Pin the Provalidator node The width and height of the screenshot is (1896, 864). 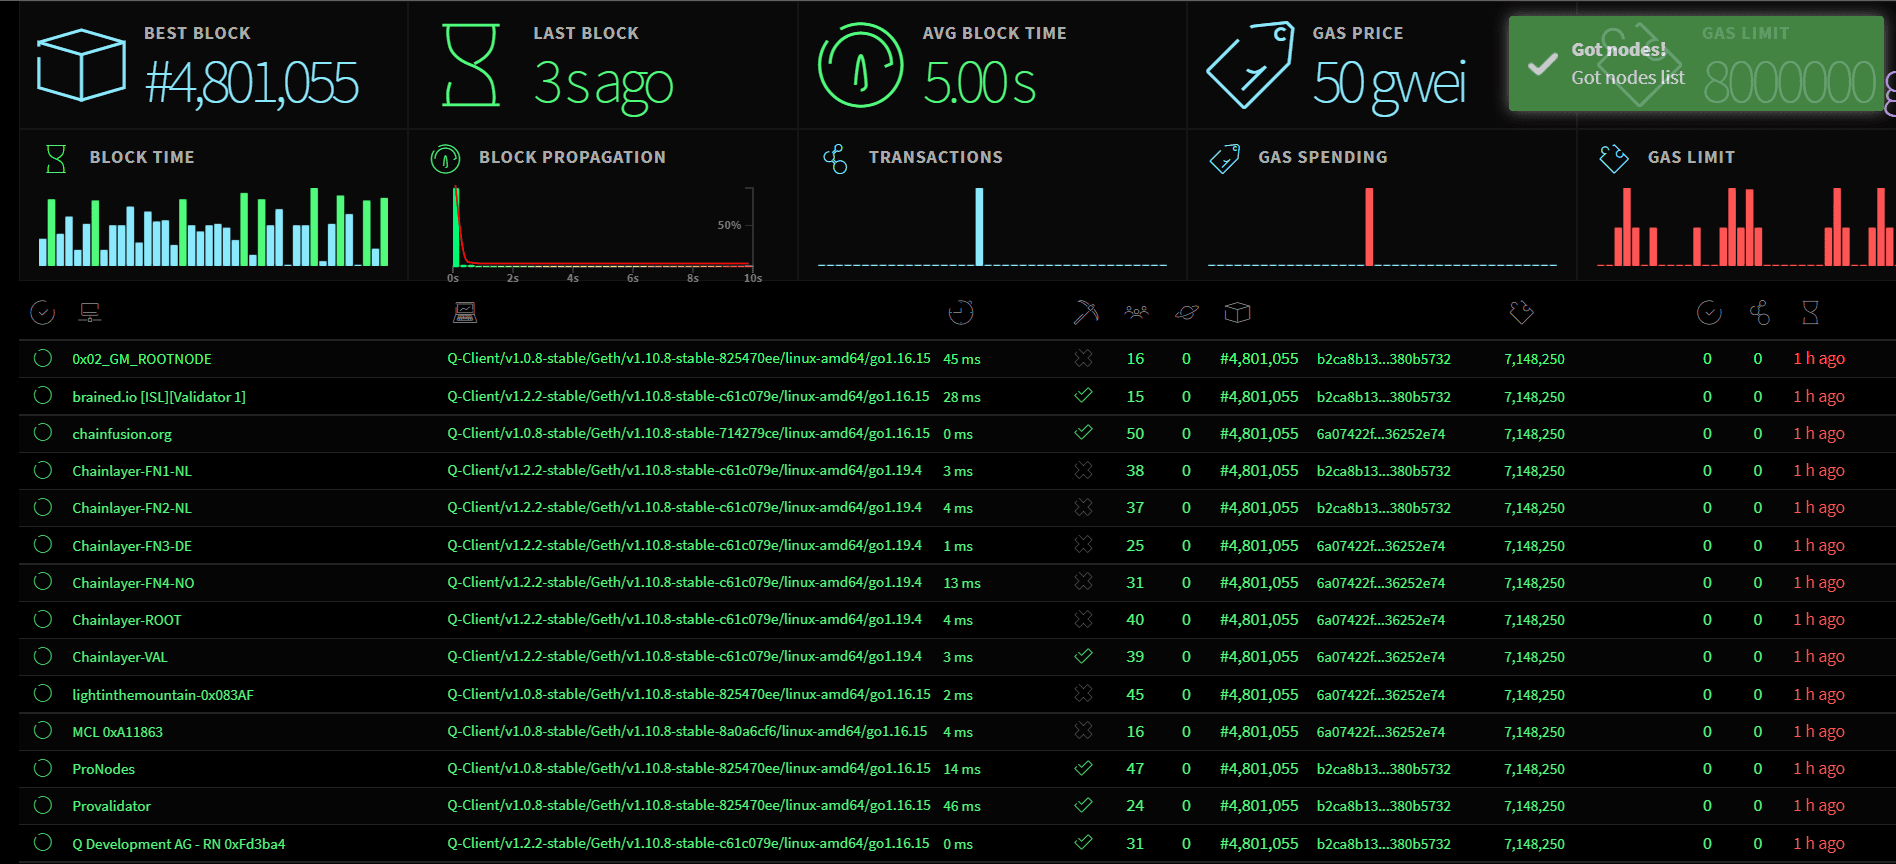[43, 805]
